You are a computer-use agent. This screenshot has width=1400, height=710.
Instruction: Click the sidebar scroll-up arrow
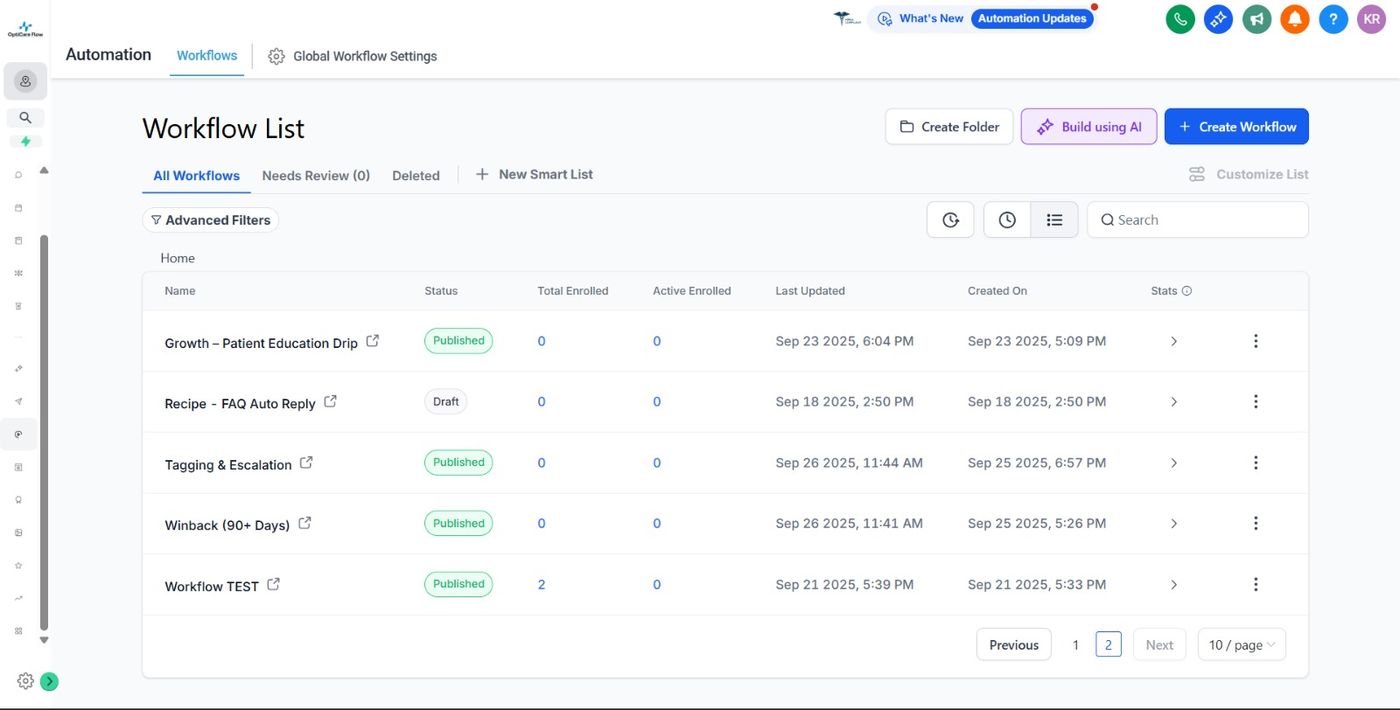pos(44,170)
